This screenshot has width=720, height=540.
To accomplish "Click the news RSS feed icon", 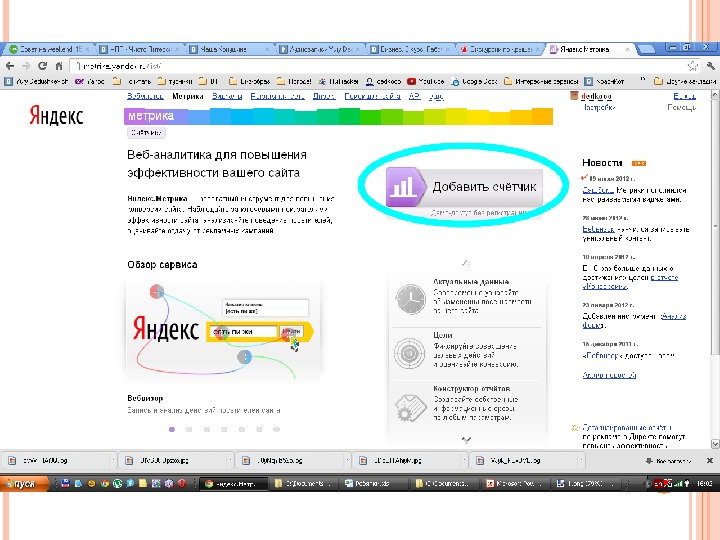I will 639,163.
